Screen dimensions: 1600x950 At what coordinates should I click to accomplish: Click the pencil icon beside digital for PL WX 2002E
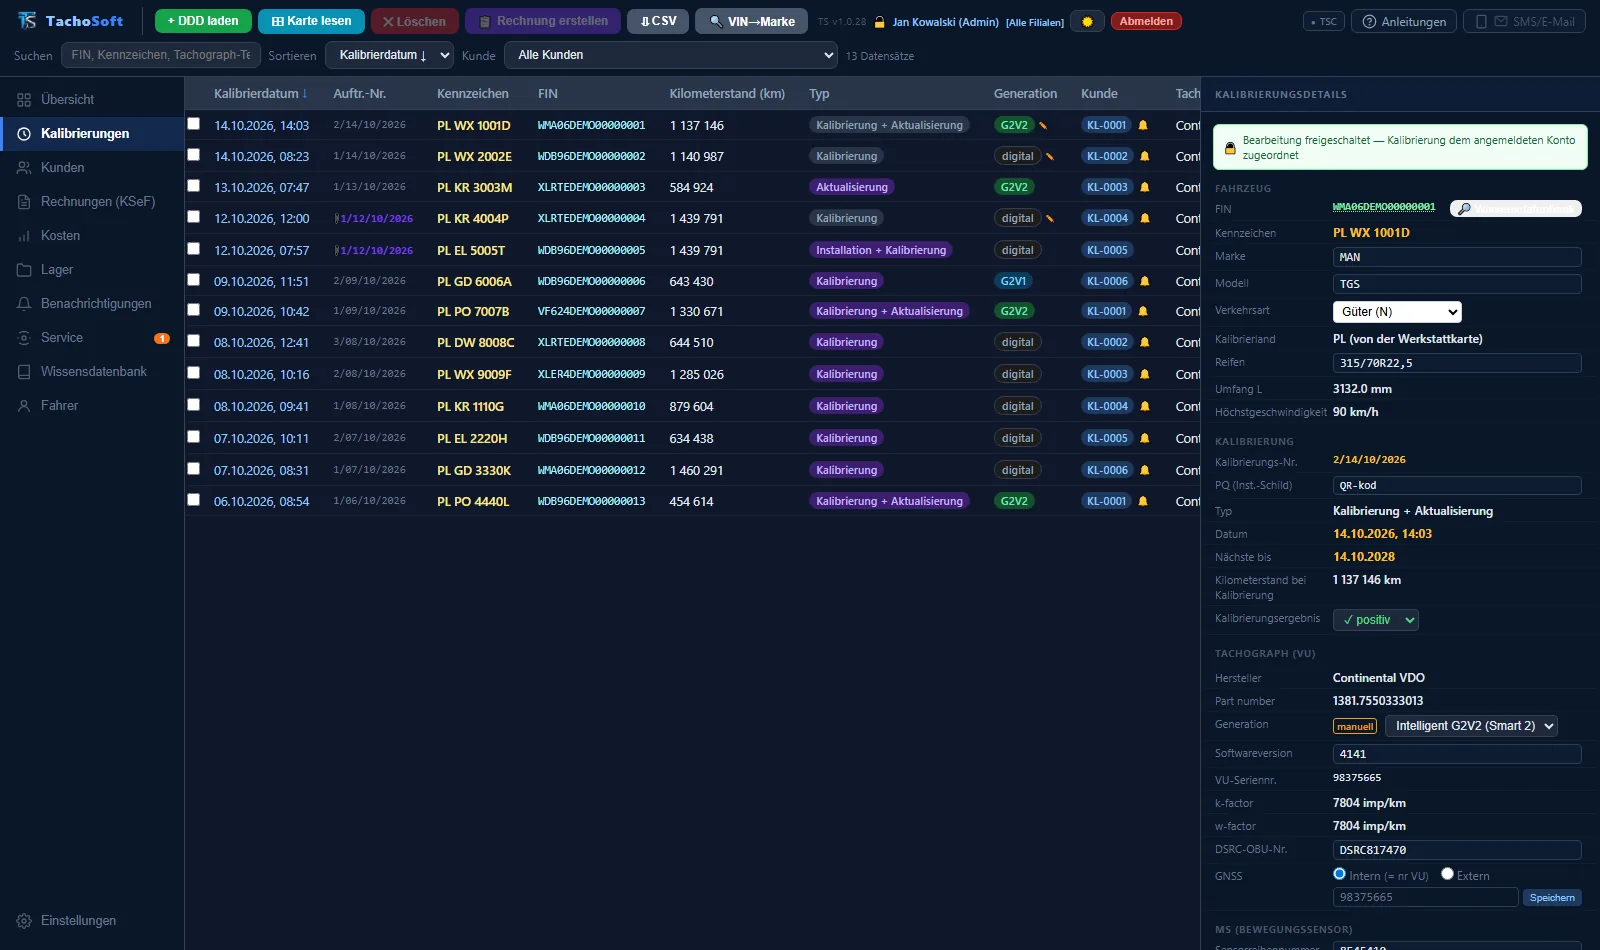click(1050, 156)
